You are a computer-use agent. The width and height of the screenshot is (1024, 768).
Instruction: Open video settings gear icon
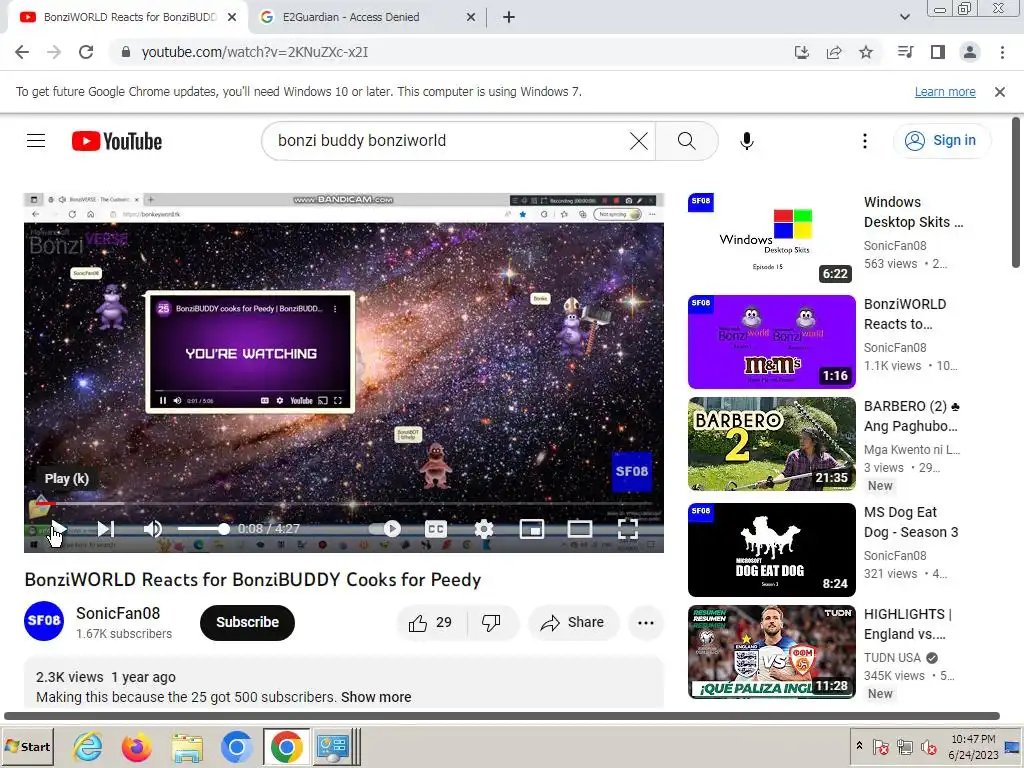(x=484, y=529)
